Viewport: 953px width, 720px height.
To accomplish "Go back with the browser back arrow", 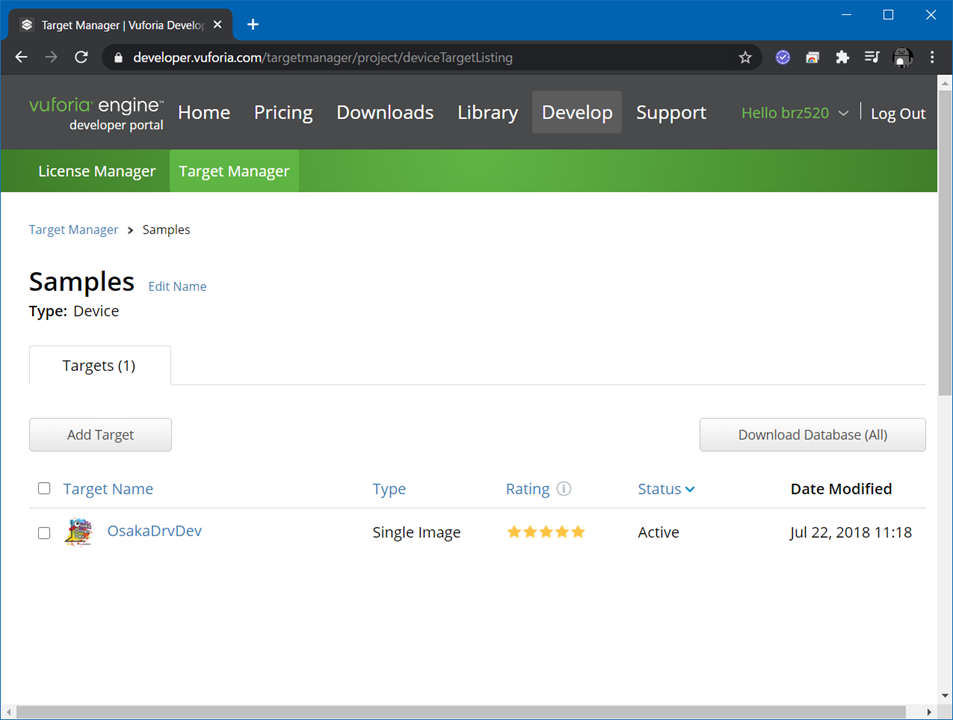I will [21, 57].
